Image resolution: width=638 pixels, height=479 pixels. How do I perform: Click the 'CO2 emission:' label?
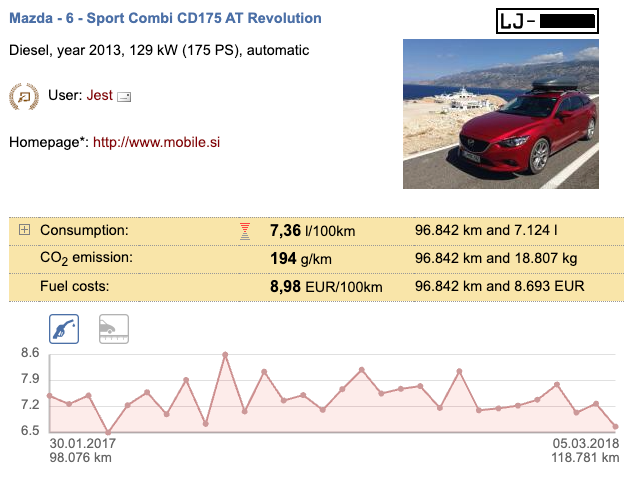point(86,258)
